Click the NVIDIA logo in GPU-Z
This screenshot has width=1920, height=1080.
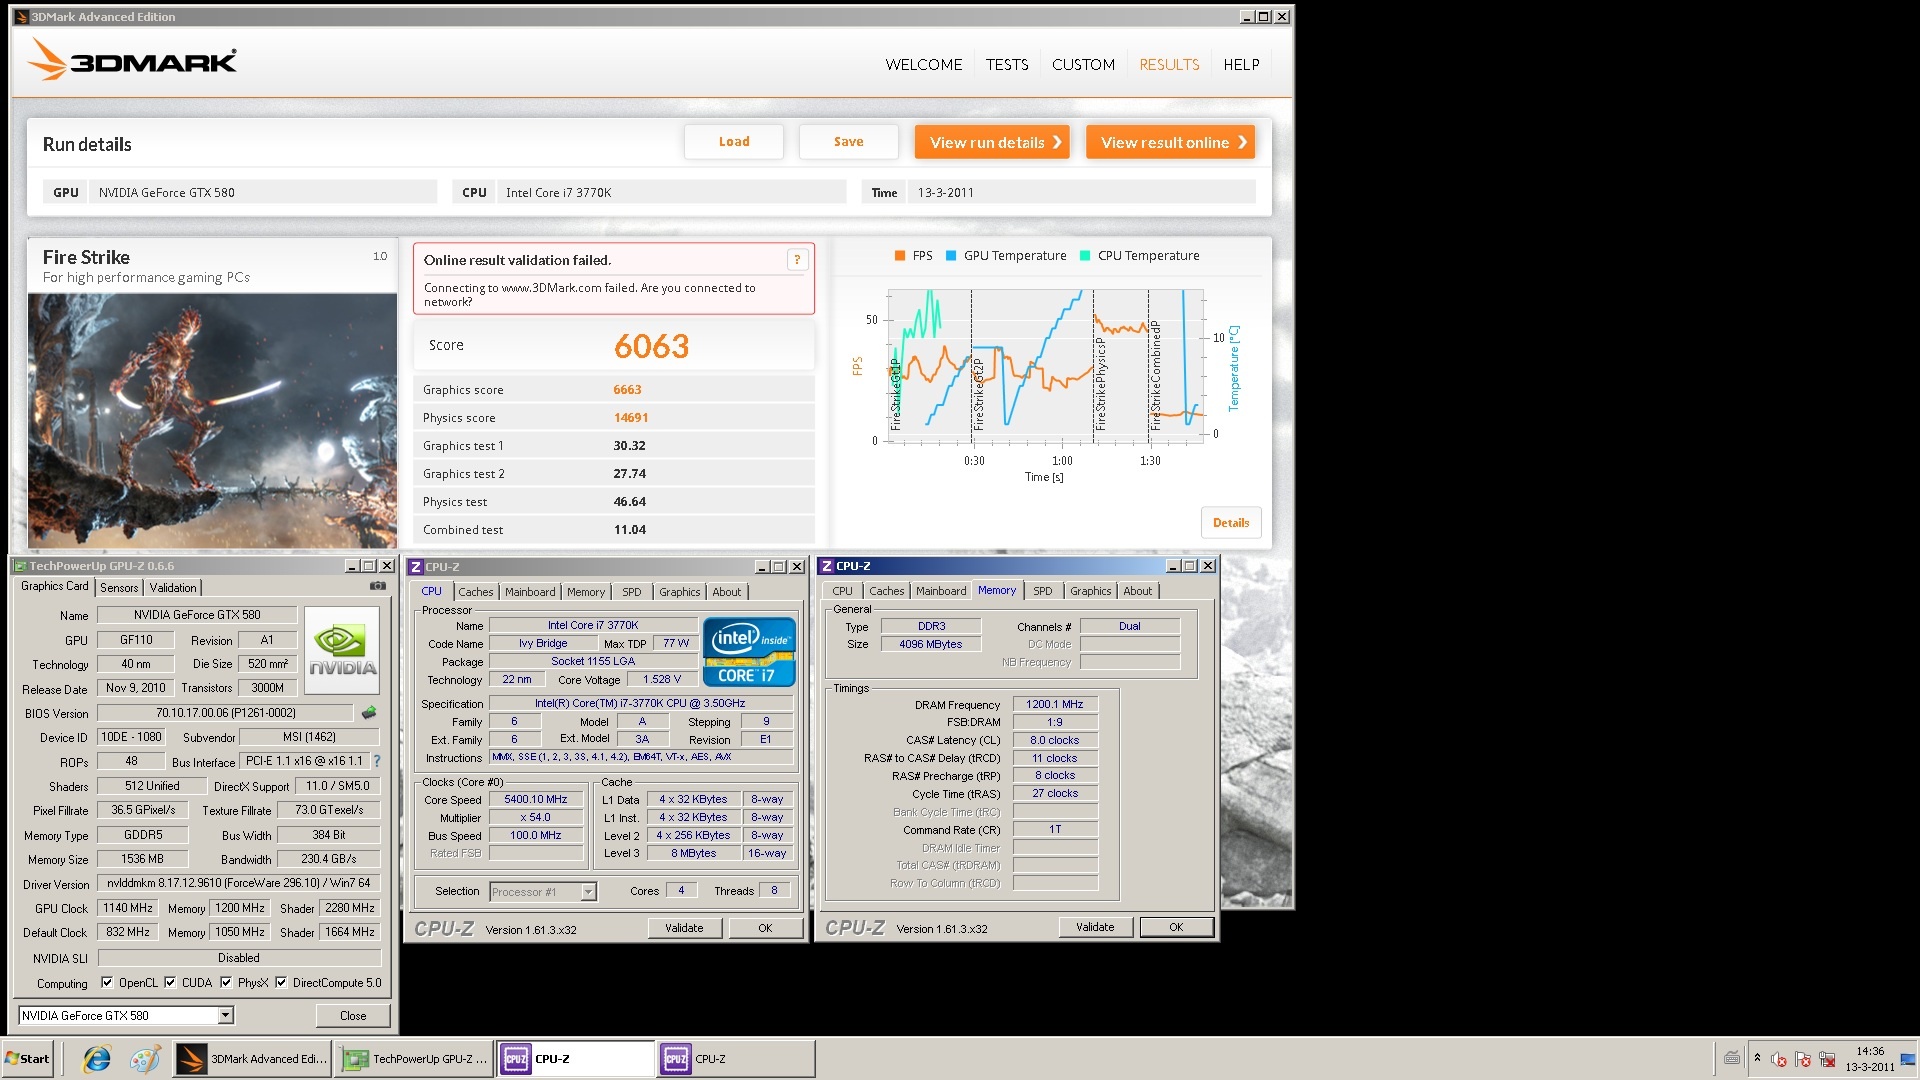342,650
